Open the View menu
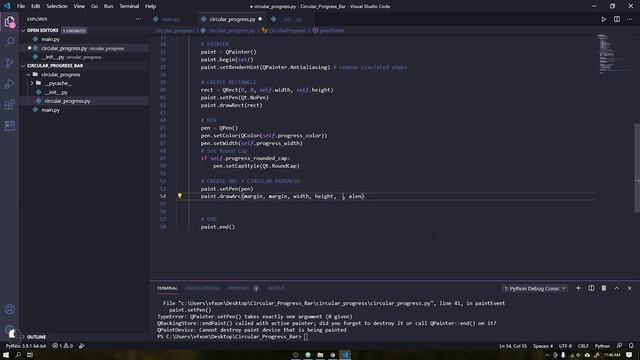640x360 pixels. coord(79,6)
